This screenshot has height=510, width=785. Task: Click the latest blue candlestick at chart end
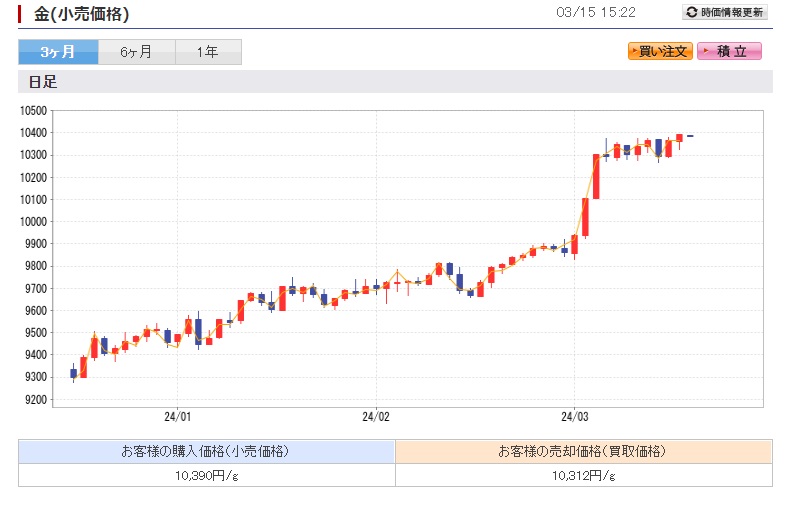coord(690,136)
